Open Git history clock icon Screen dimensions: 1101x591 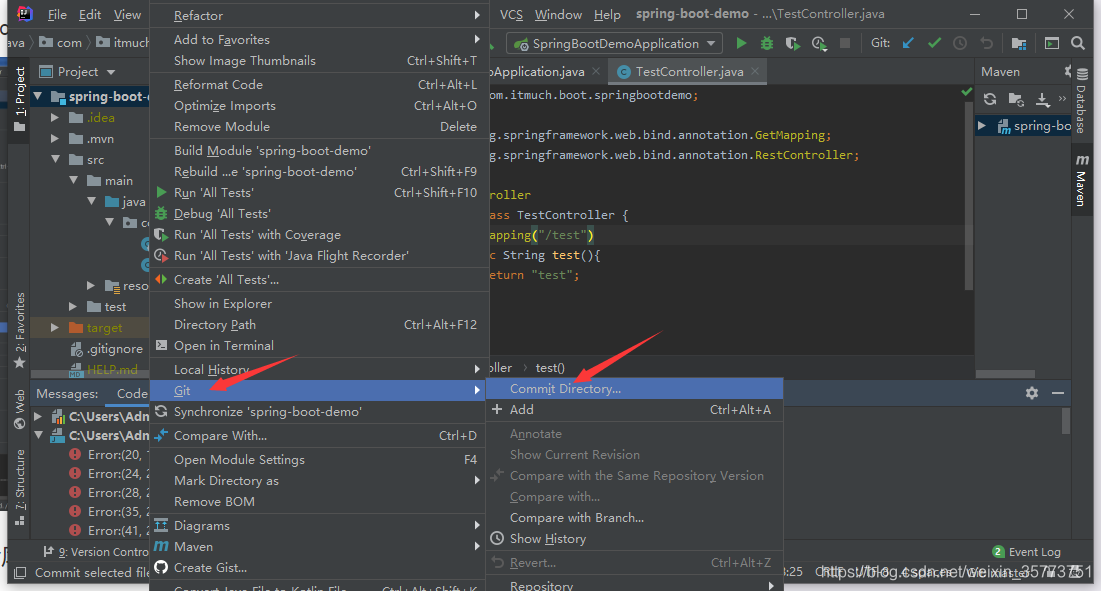960,44
